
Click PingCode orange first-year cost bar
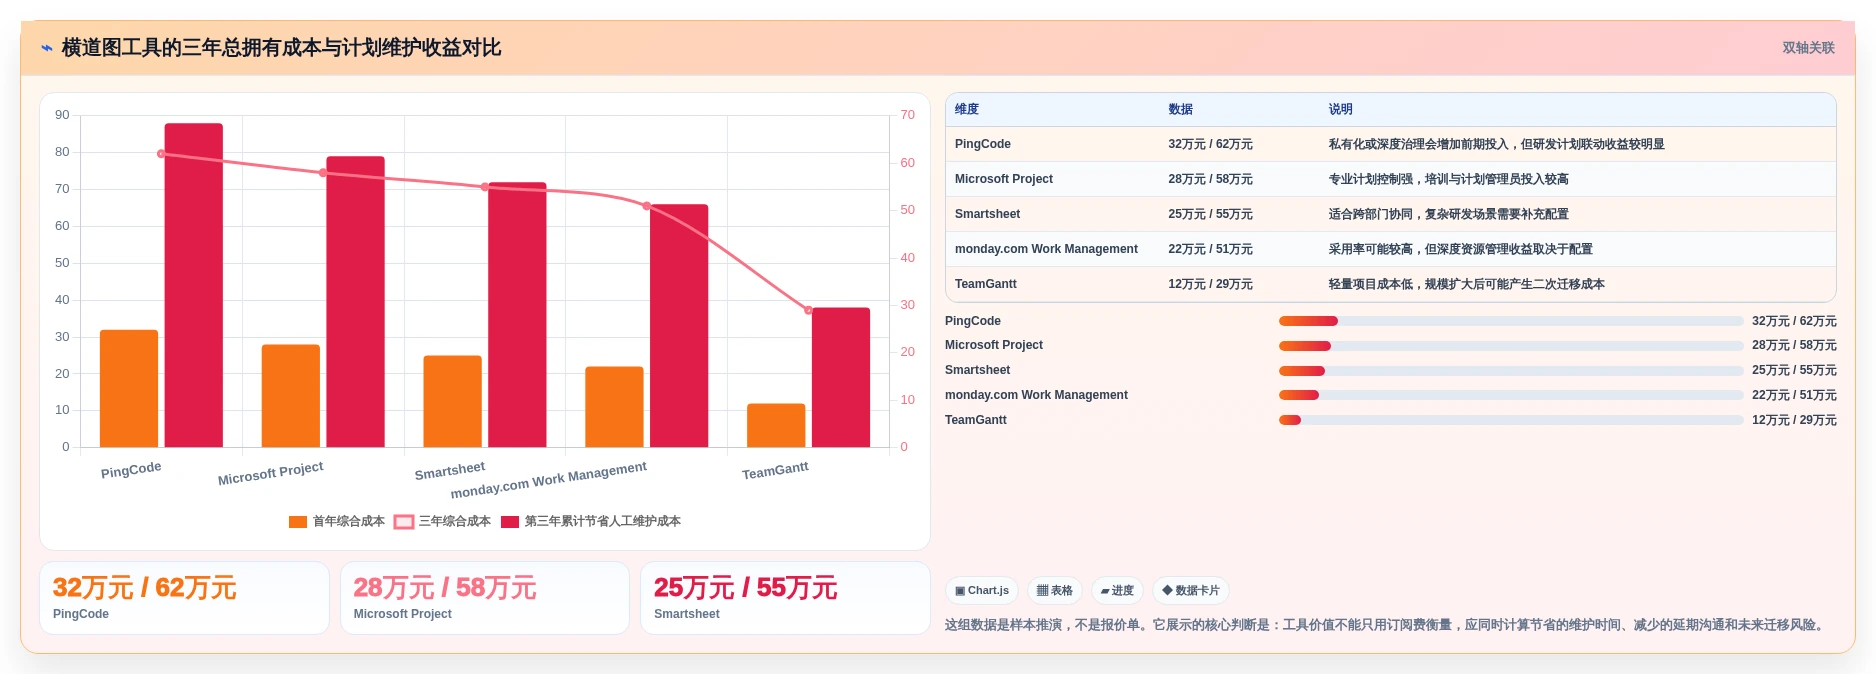tap(129, 388)
